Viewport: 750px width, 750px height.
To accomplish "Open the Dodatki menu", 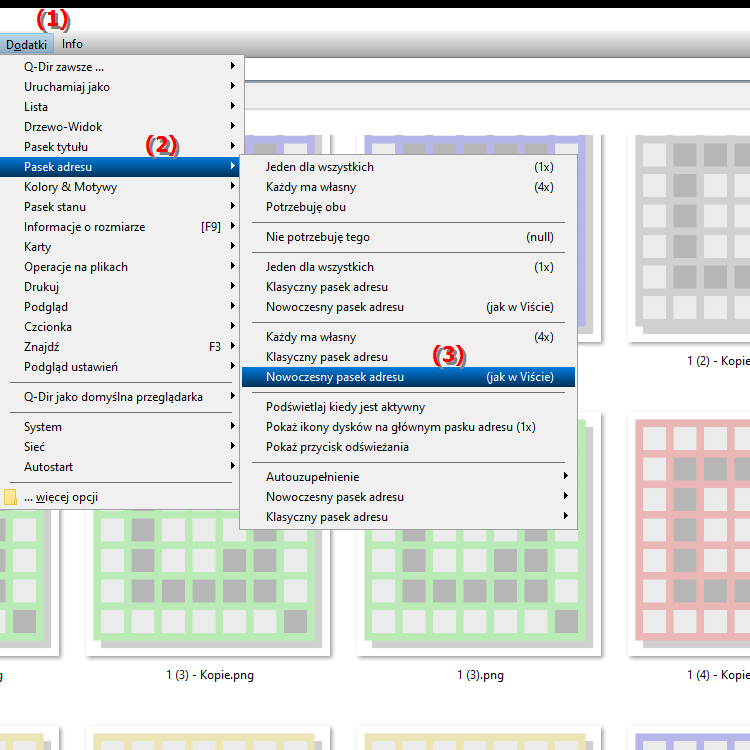I will pyautogui.click(x=26, y=44).
